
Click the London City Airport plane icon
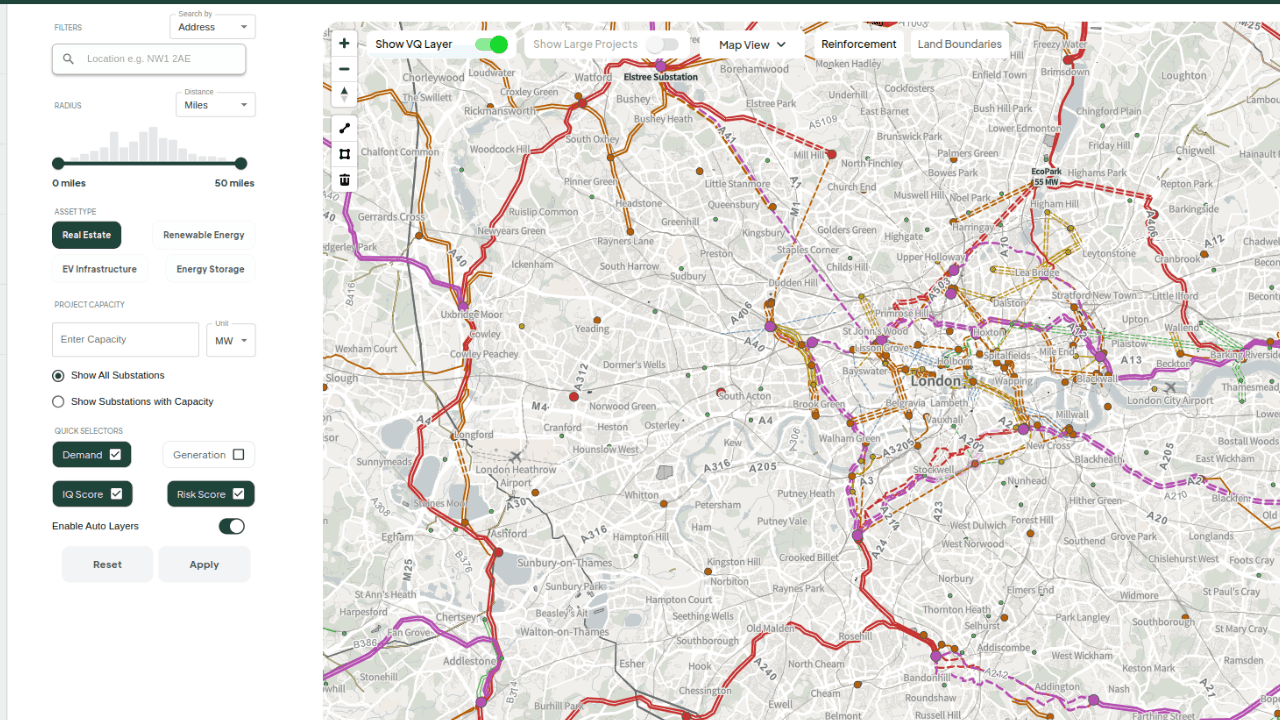1169,388
